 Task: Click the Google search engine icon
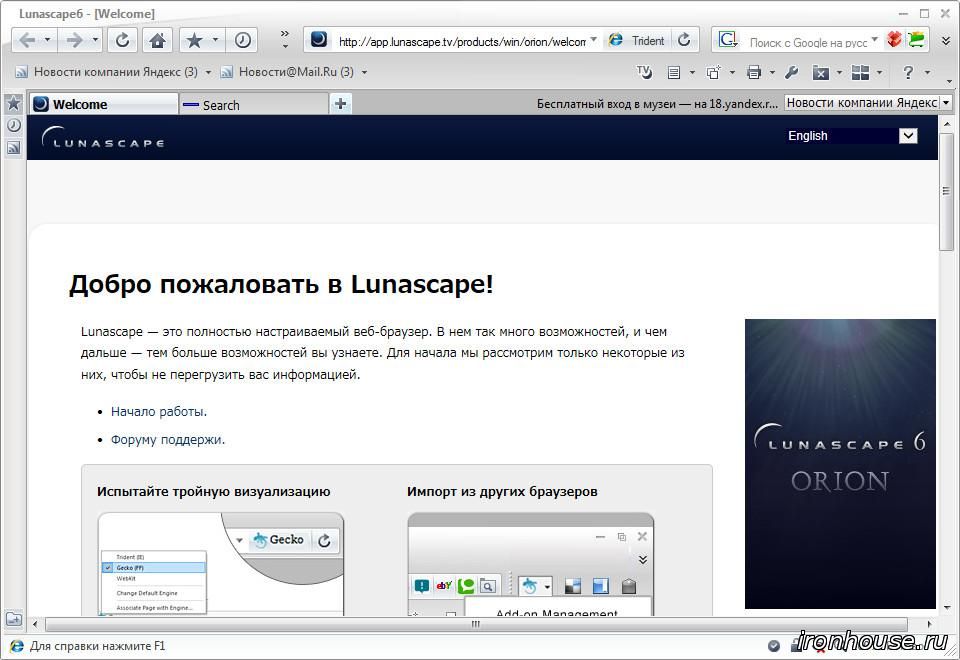727,40
